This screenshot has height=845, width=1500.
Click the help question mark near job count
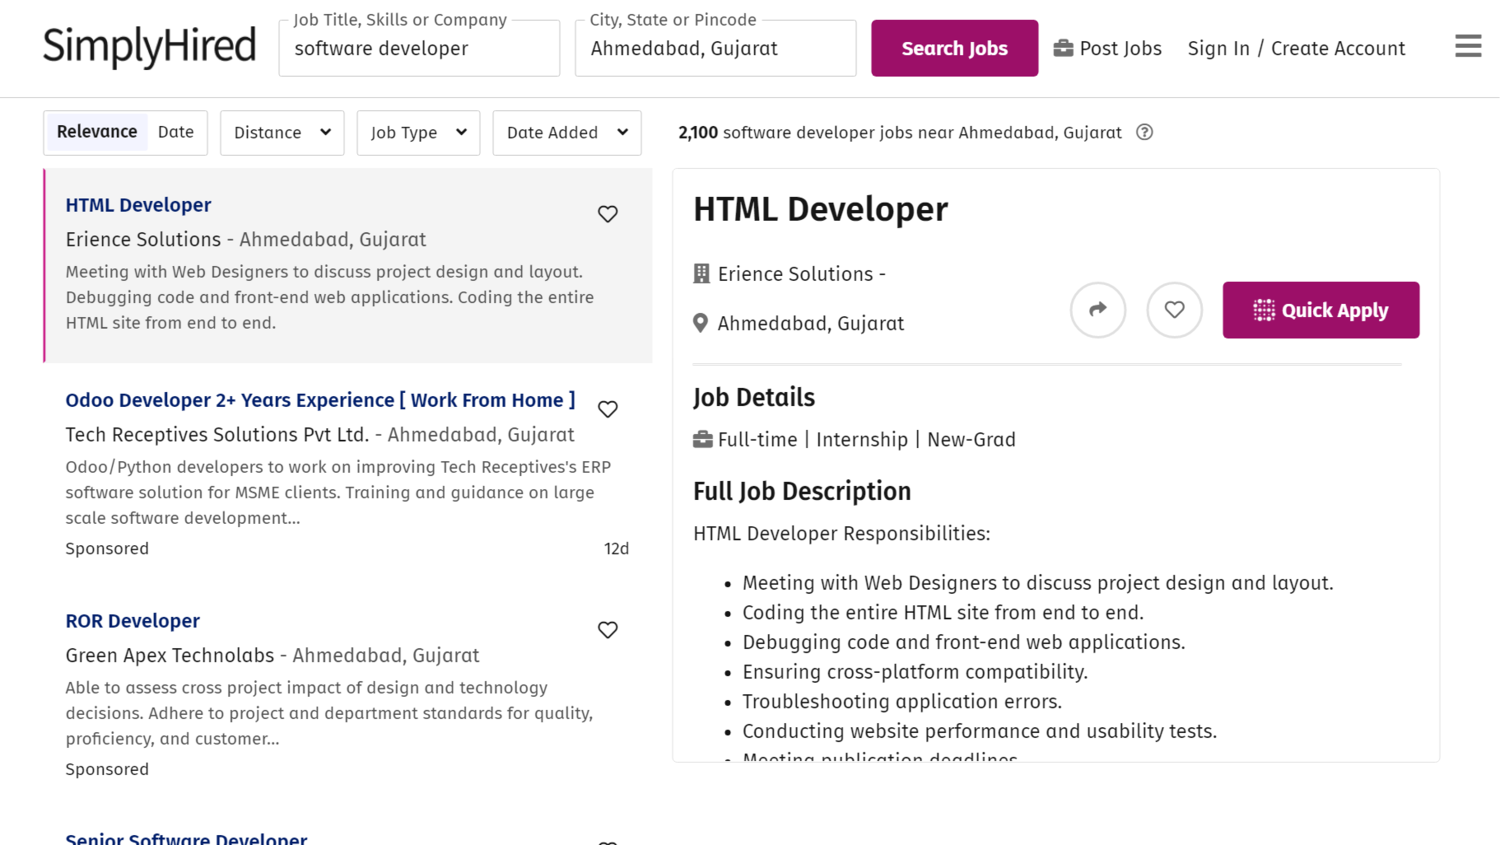click(x=1144, y=132)
